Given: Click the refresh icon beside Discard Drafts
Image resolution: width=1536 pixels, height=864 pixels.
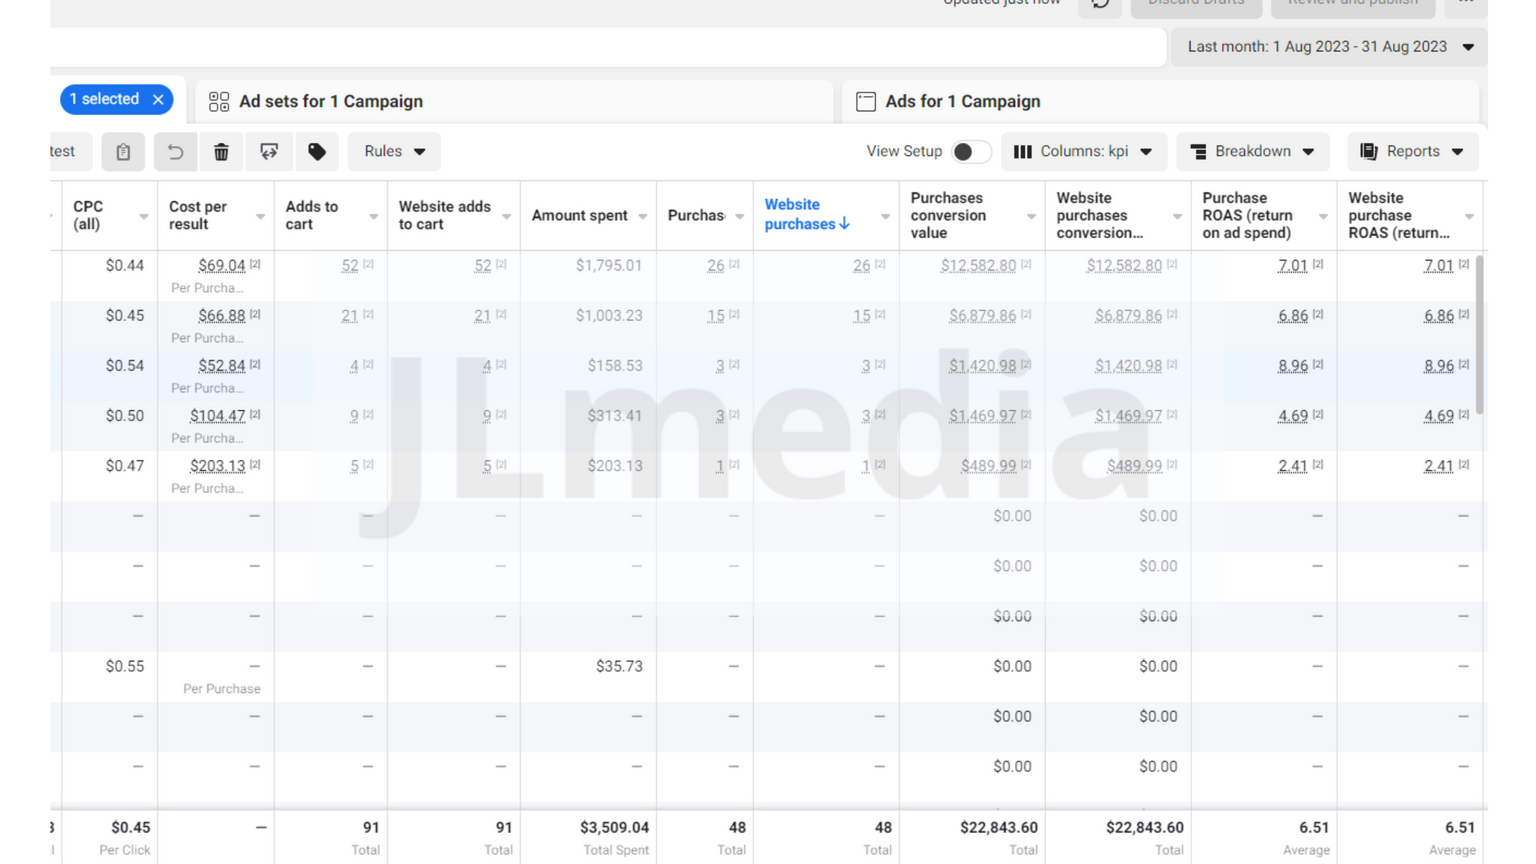Looking at the screenshot, I should tap(1100, 4).
